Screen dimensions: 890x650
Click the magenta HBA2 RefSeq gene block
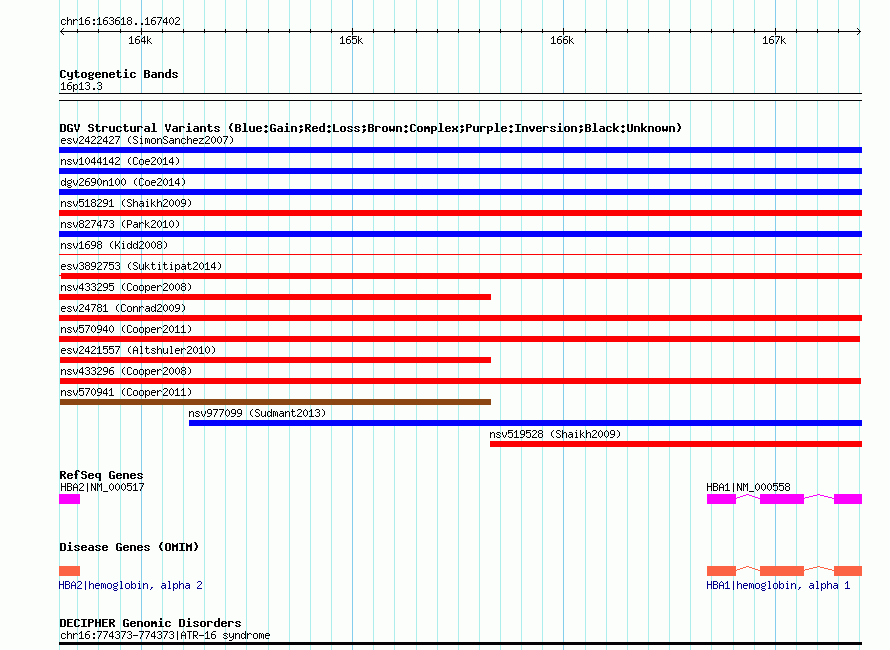click(69, 499)
